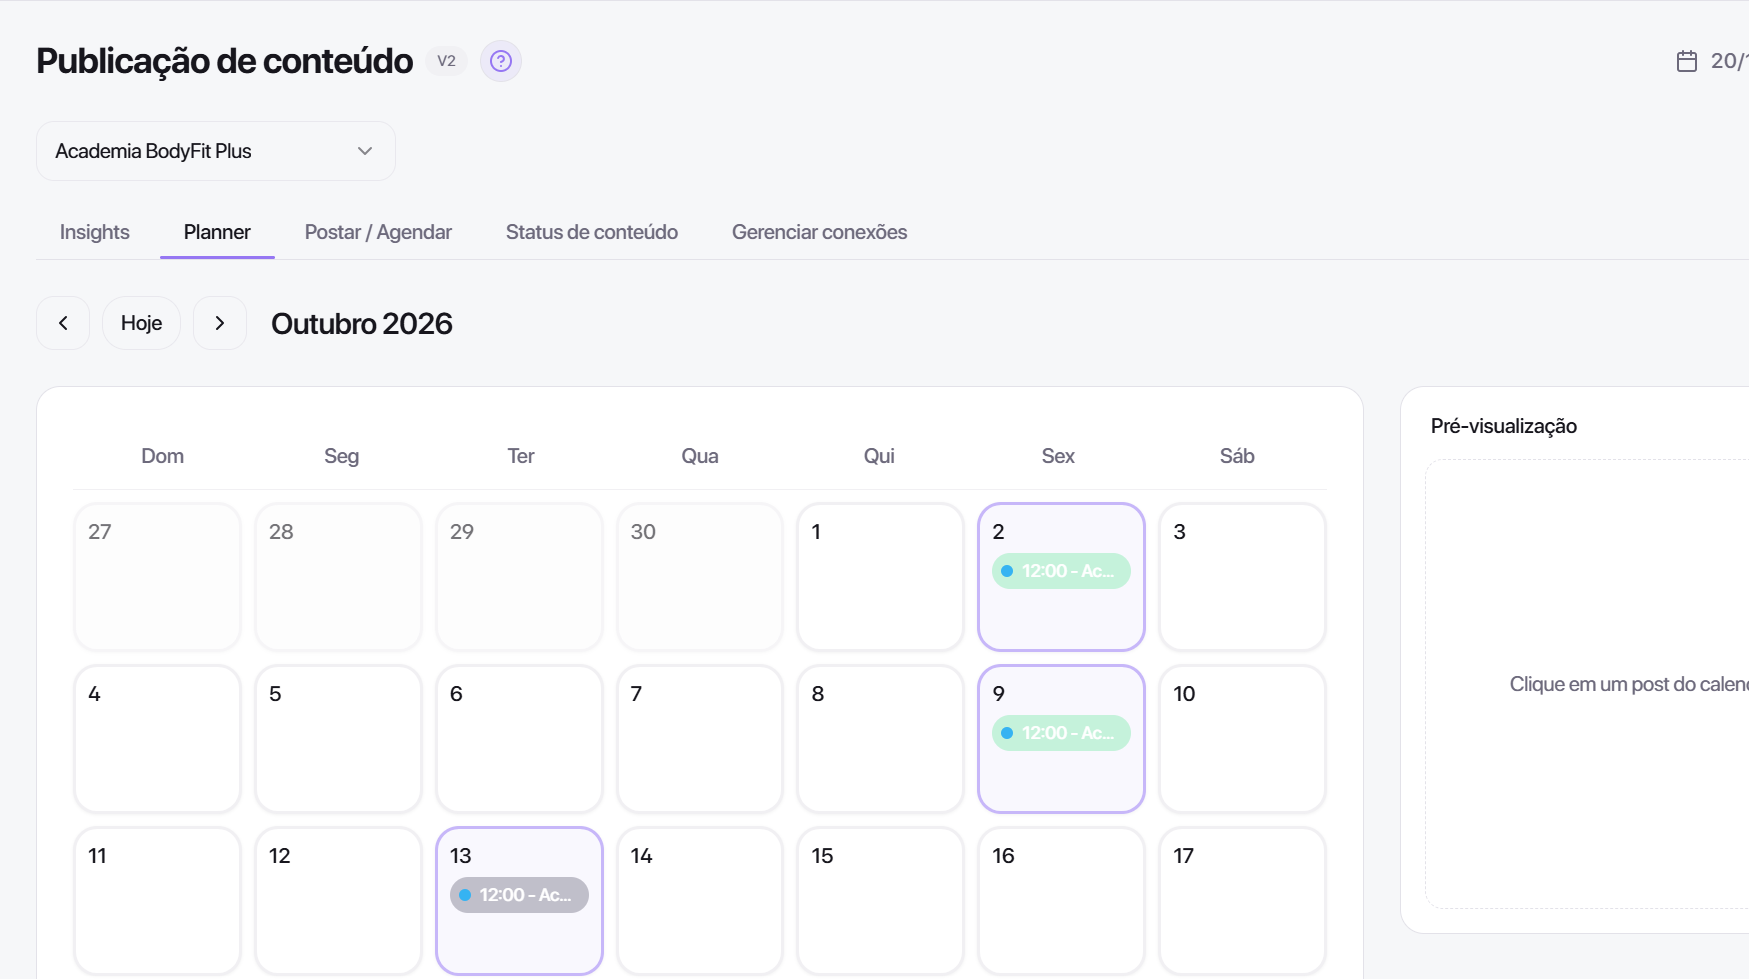Viewport: 1749px width, 979px height.
Task: Click the calendar date icon in header
Action: tap(1687, 61)
